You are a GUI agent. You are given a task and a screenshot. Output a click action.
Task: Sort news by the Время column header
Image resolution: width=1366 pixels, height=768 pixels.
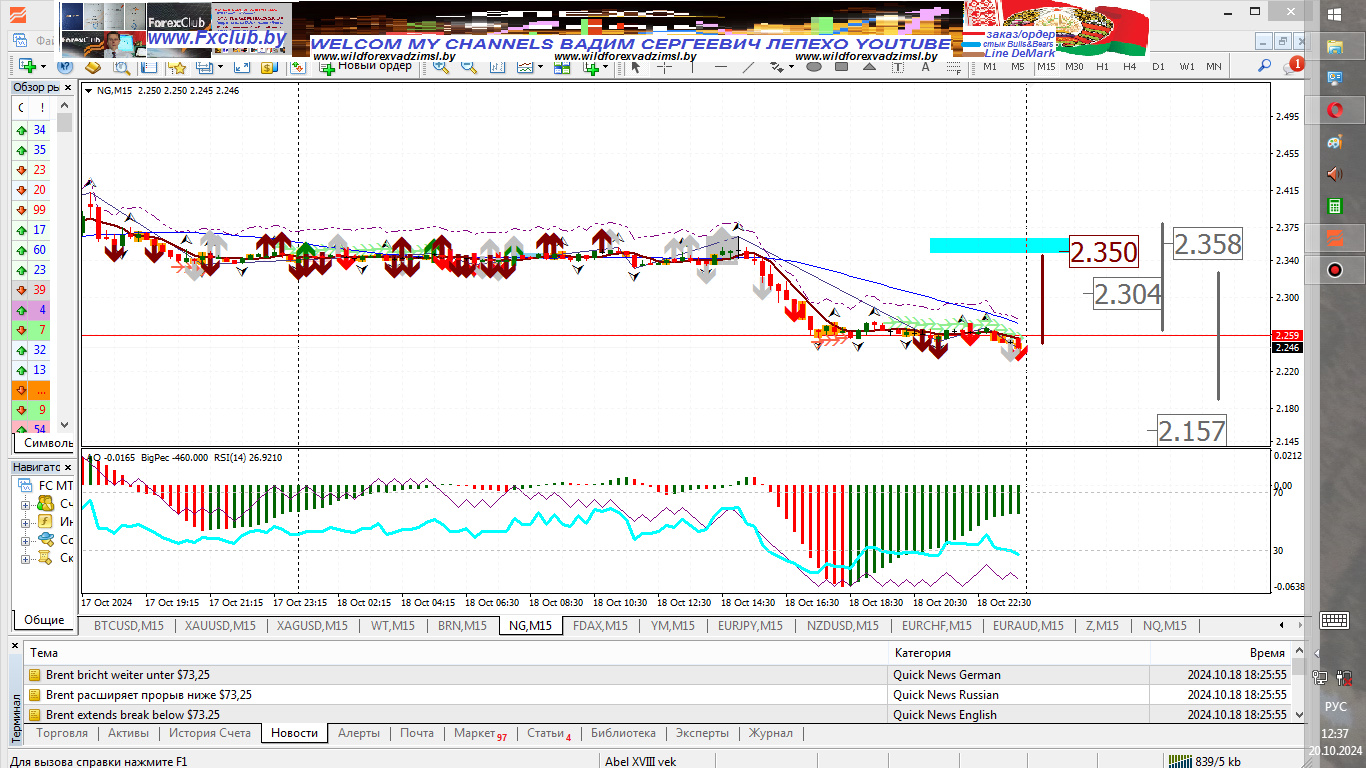[1220, 653]
